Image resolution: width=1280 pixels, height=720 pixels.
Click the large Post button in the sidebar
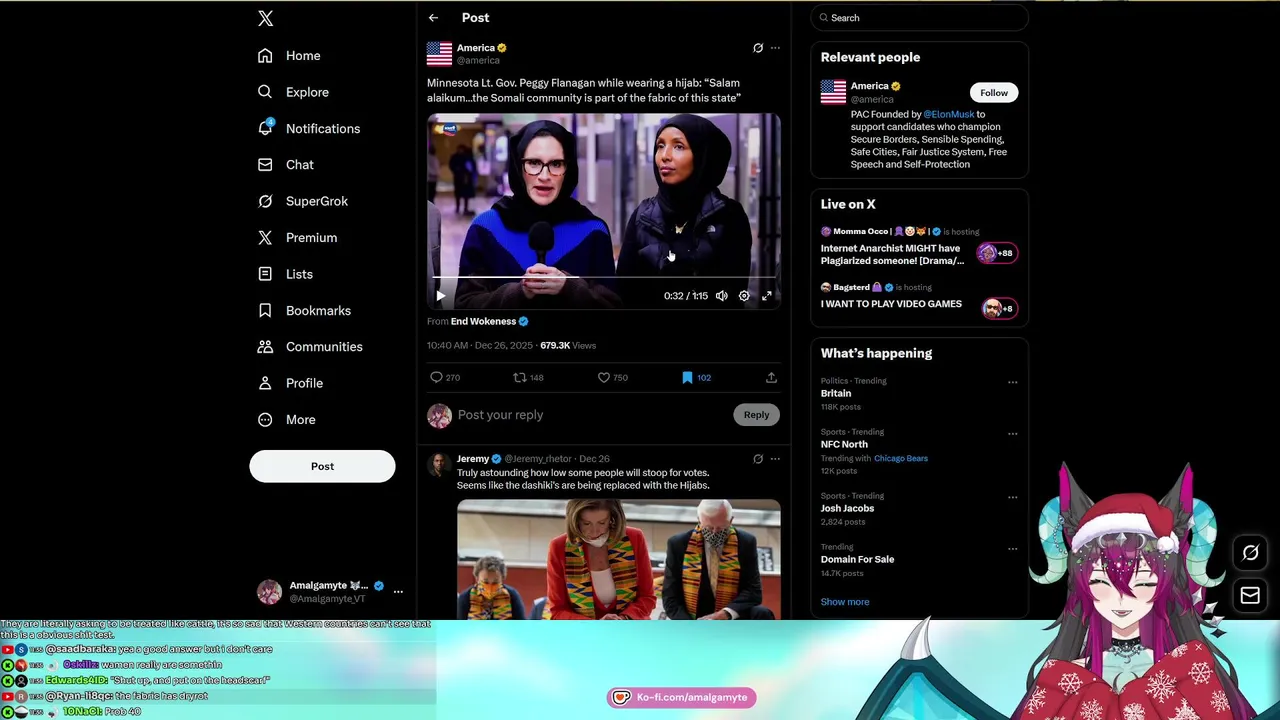coord(322,466)
